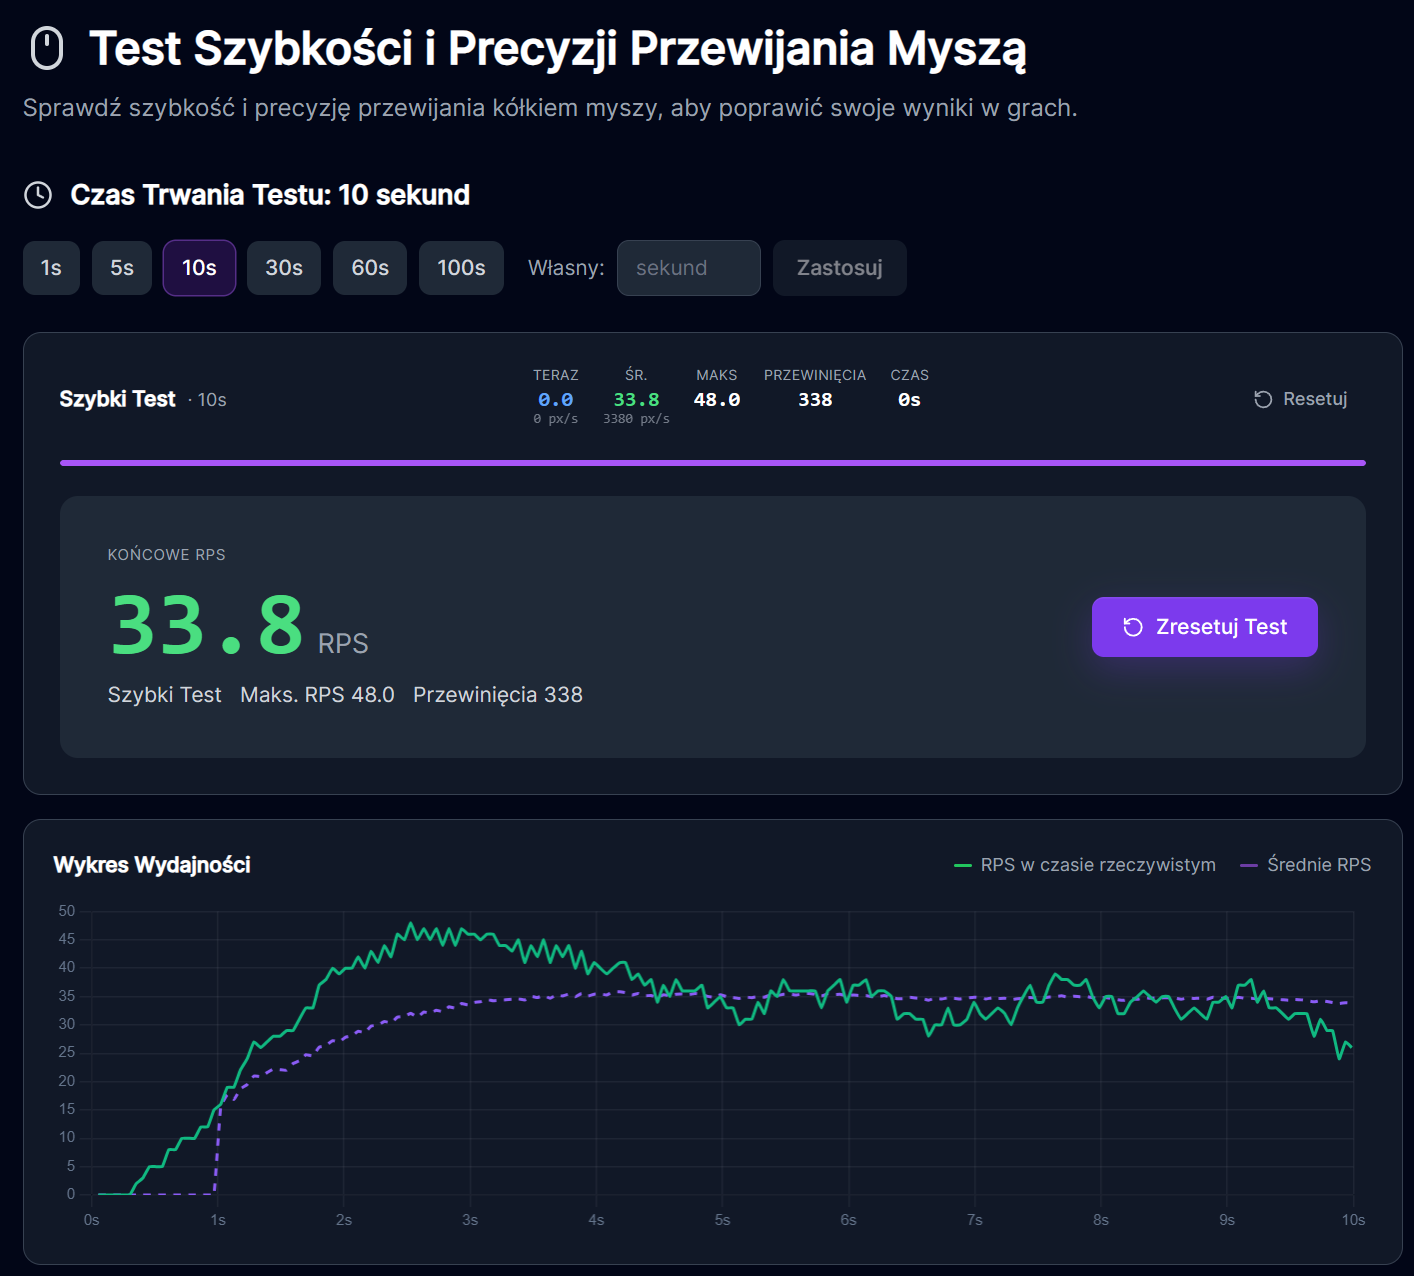Click the Maks. RPS 48.0 summary text
The width and height of the screenshot is (1414, 1276).
click(317, 695)
